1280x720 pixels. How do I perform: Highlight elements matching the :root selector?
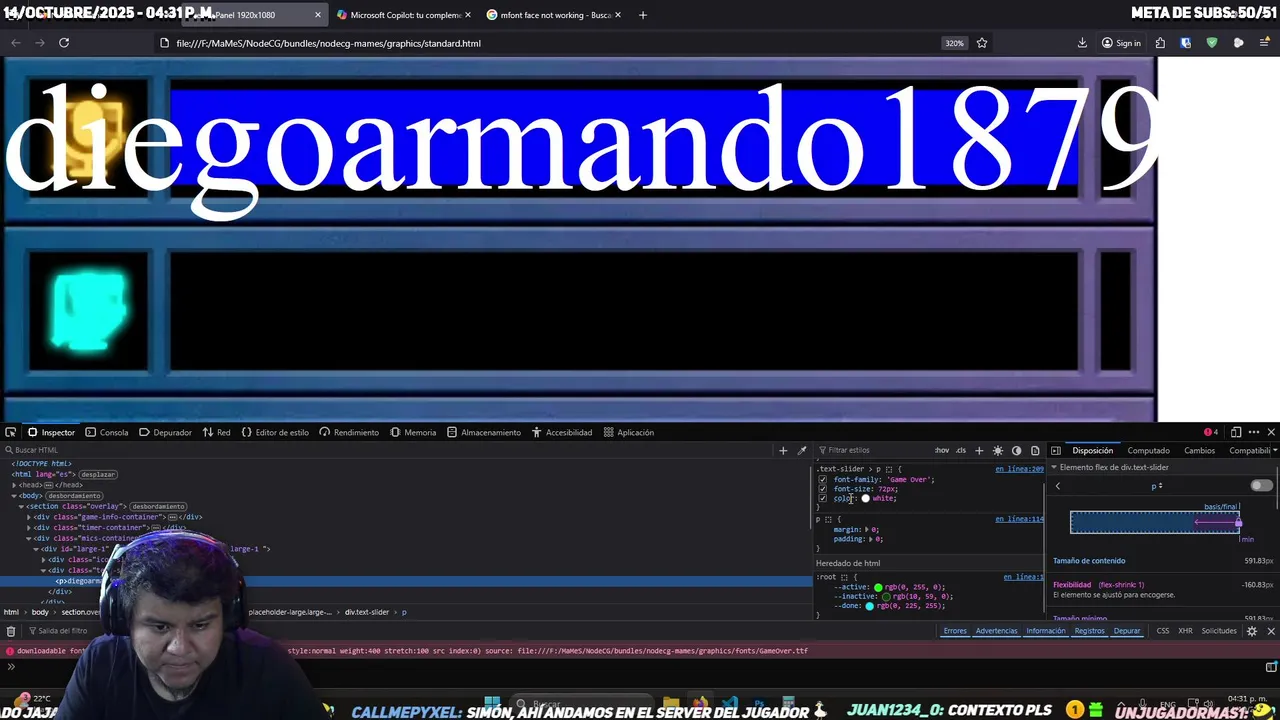(x=844, y=577)
